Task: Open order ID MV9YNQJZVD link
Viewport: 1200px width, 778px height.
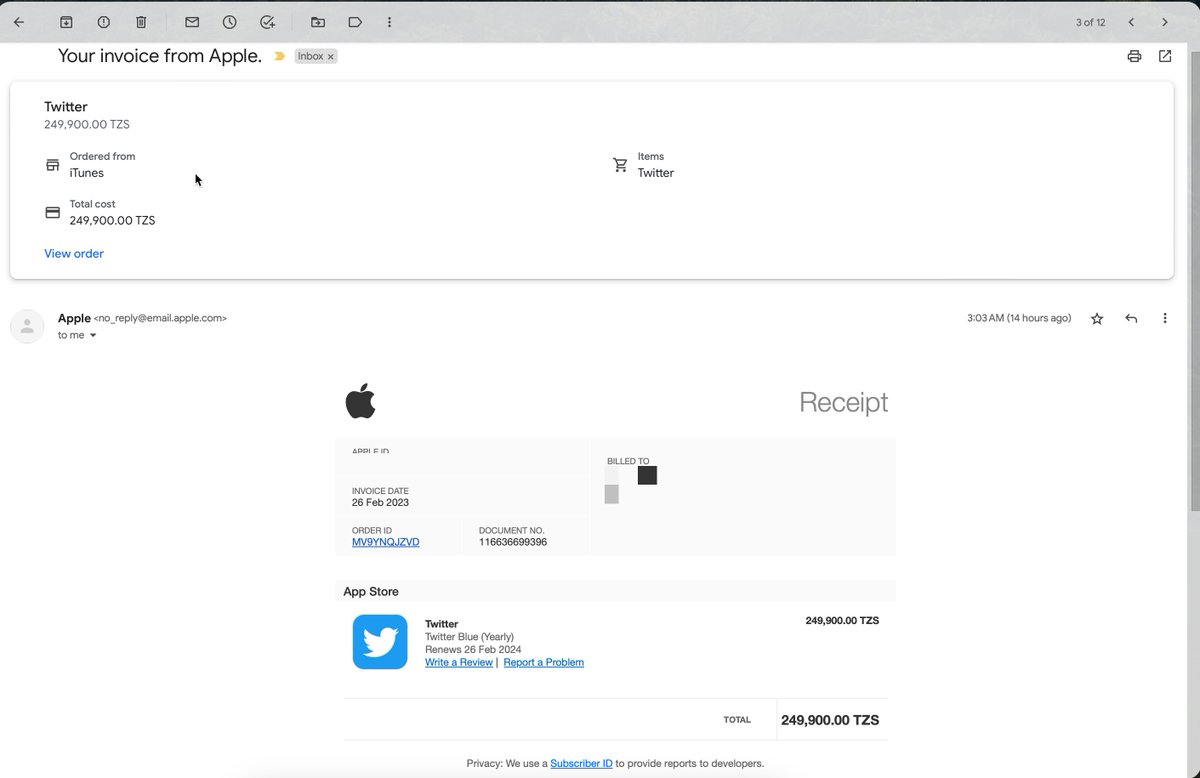Action: point(386,542)
